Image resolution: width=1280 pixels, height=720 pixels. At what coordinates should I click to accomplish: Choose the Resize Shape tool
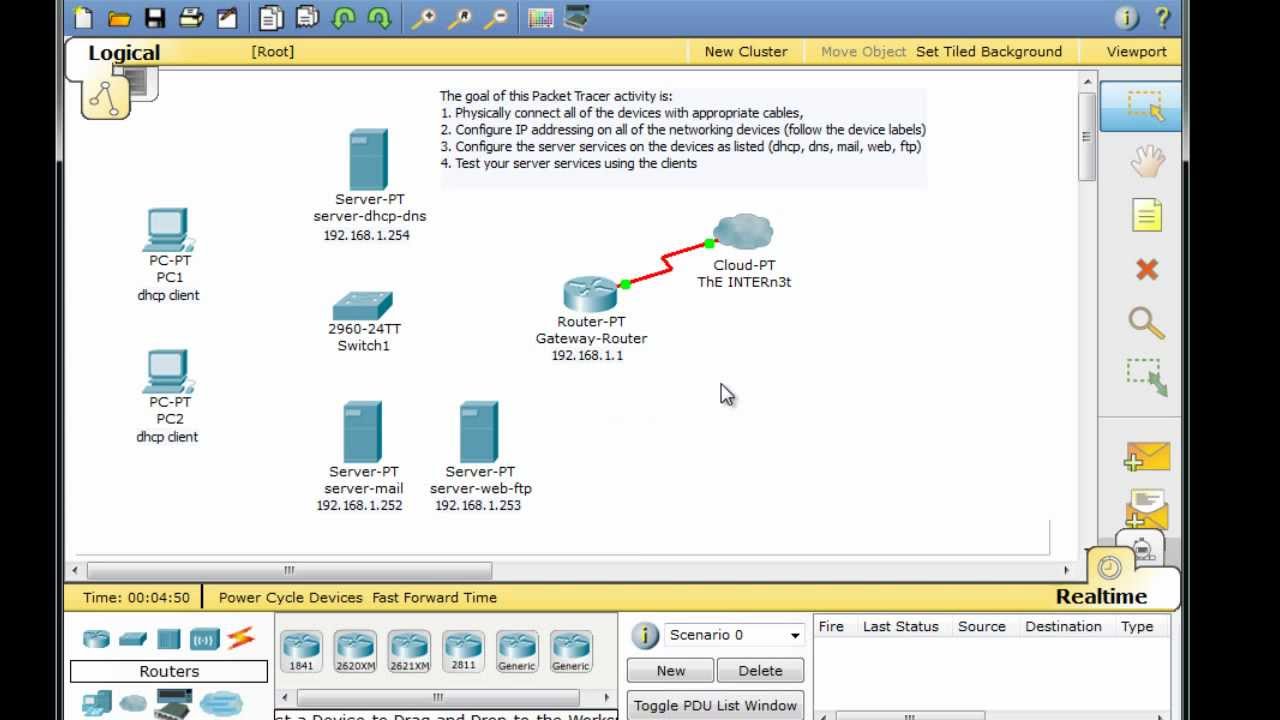click(x=1147, y=377)
